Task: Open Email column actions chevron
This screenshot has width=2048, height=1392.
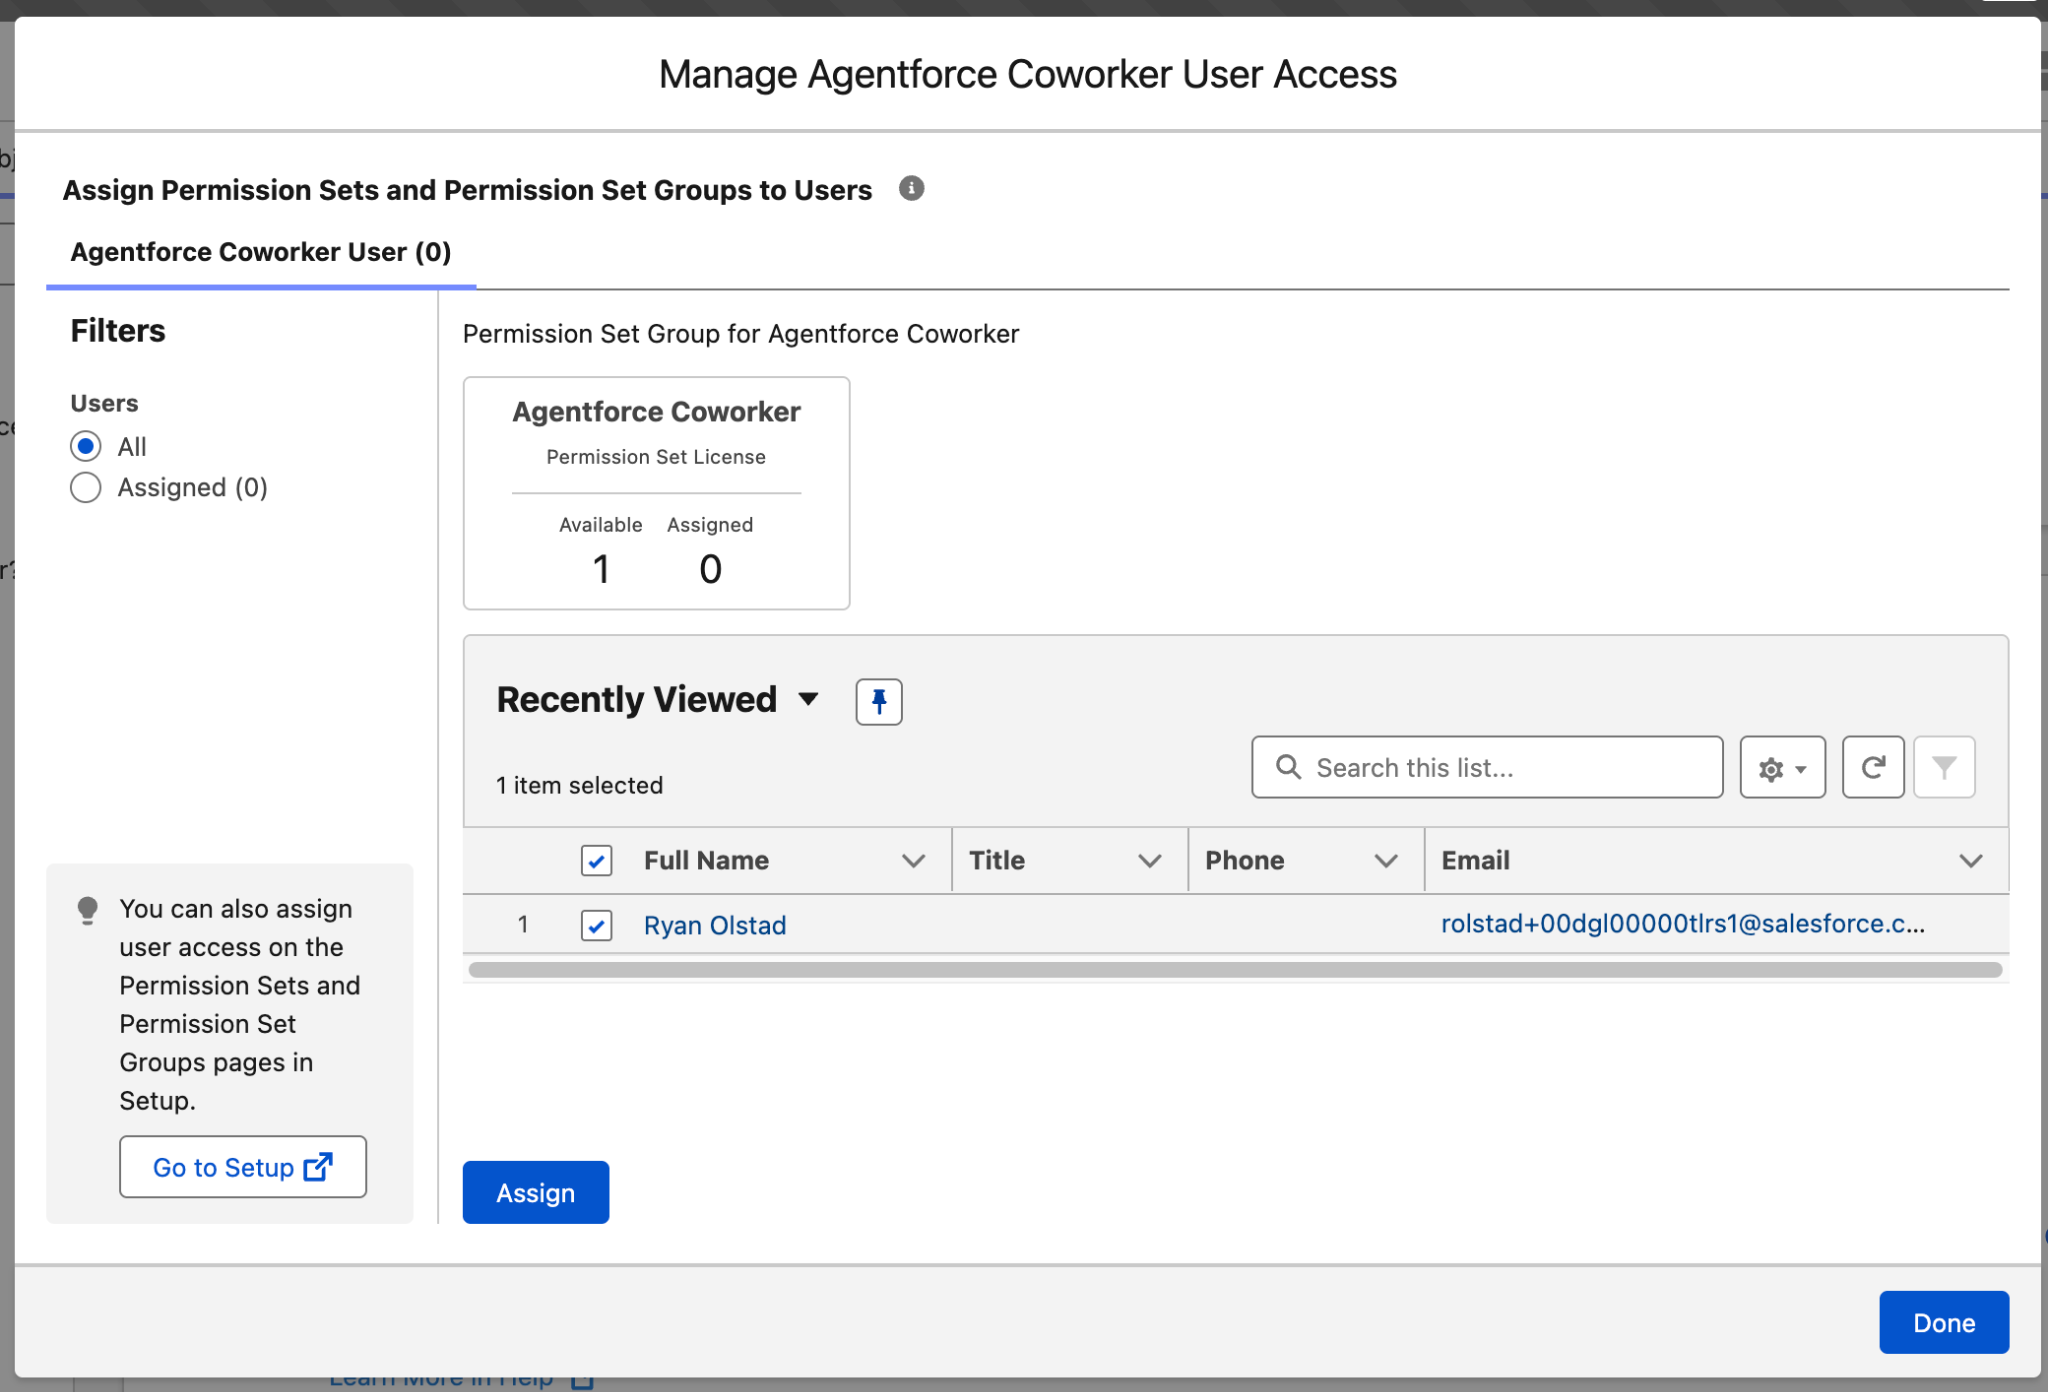Action: tap(1971, 861)
